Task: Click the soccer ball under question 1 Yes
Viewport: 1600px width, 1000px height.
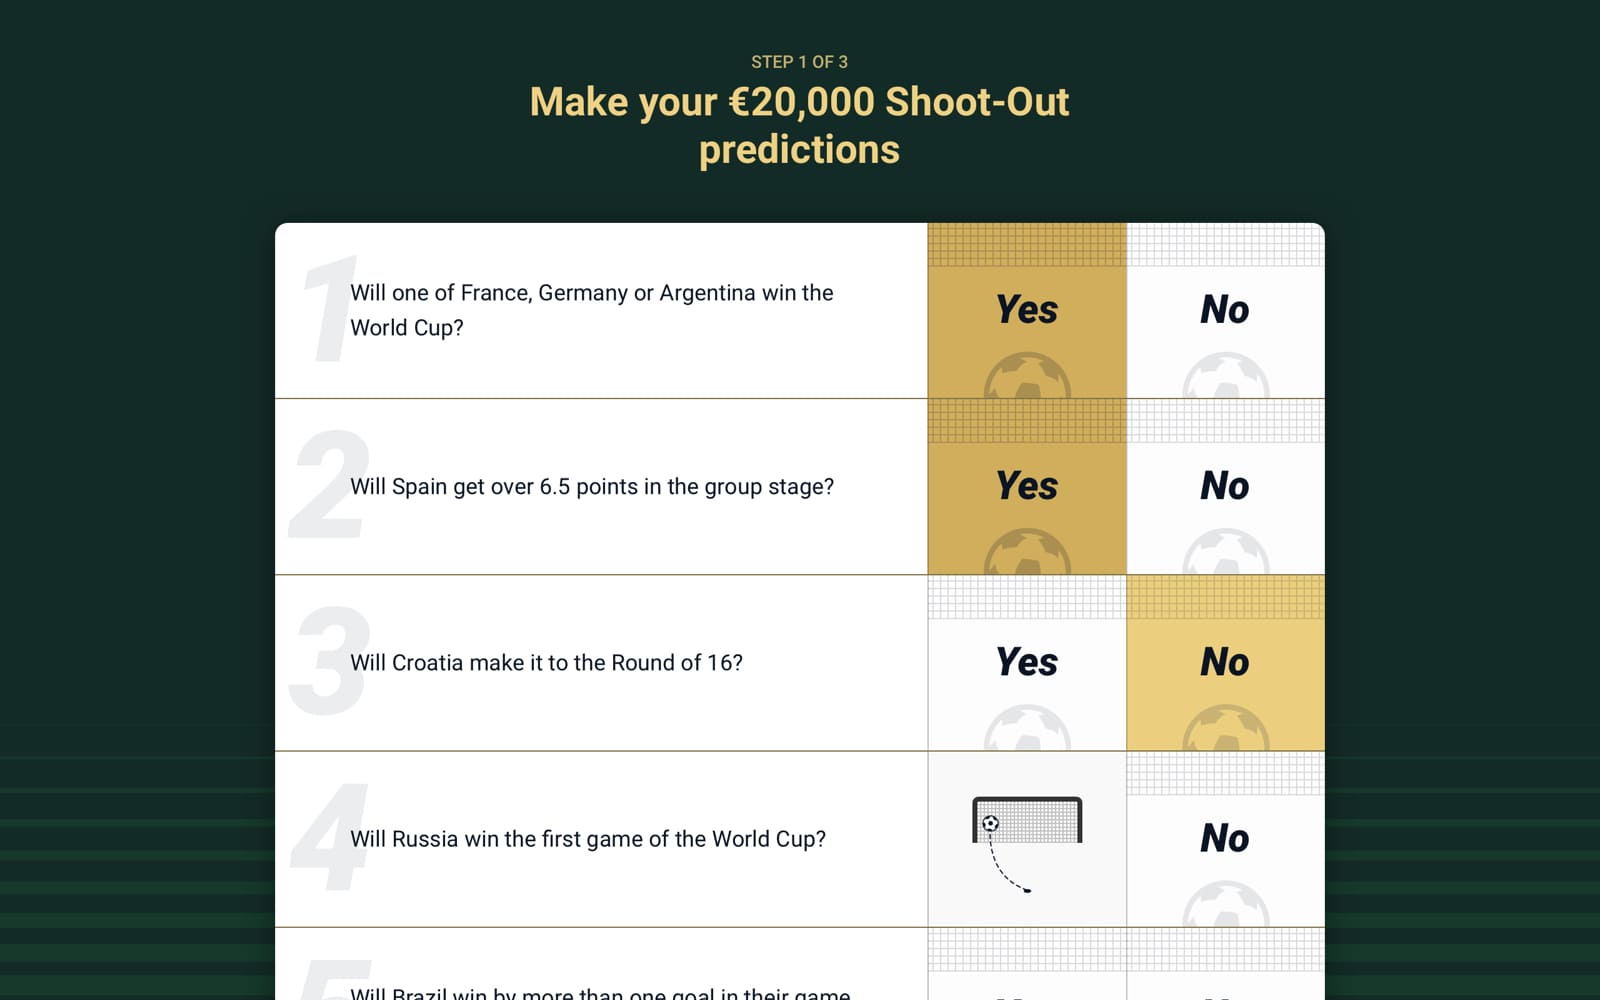Action: click(1027, 377)
